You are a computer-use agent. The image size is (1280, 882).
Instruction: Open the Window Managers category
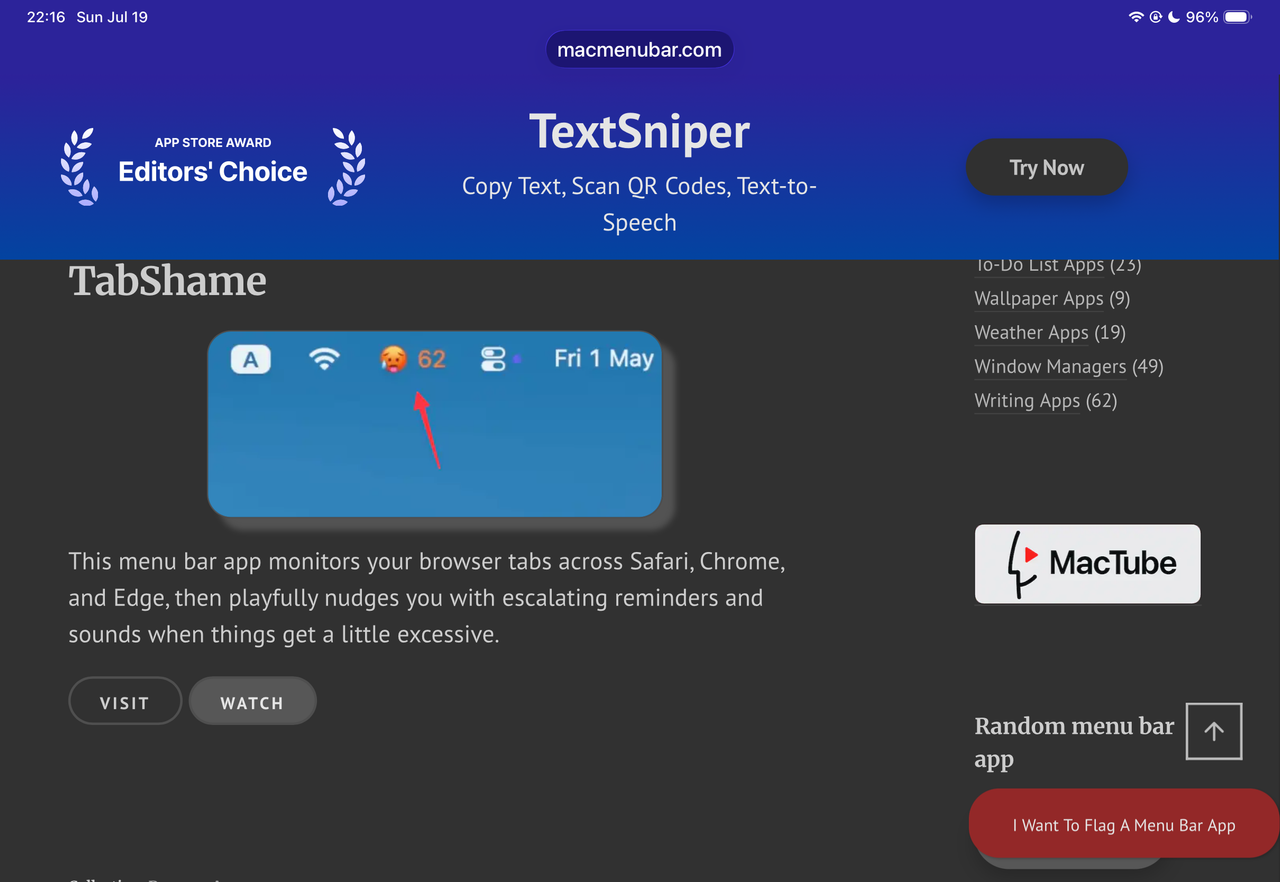(x=1050, y=366)
